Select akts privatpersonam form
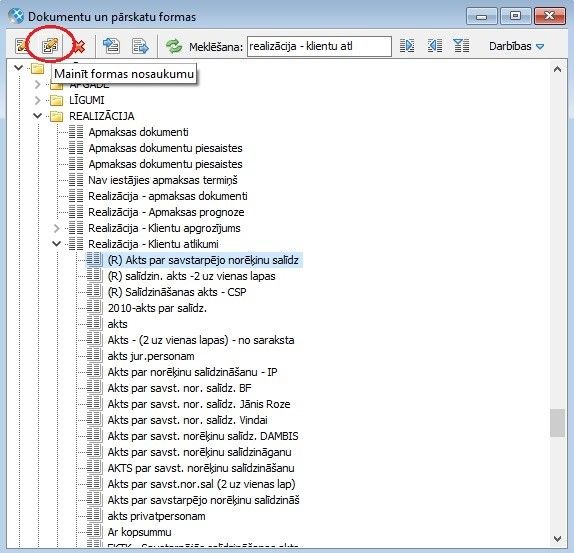The width and height of the screenshot is (574, 553). [x=156, y=516]
